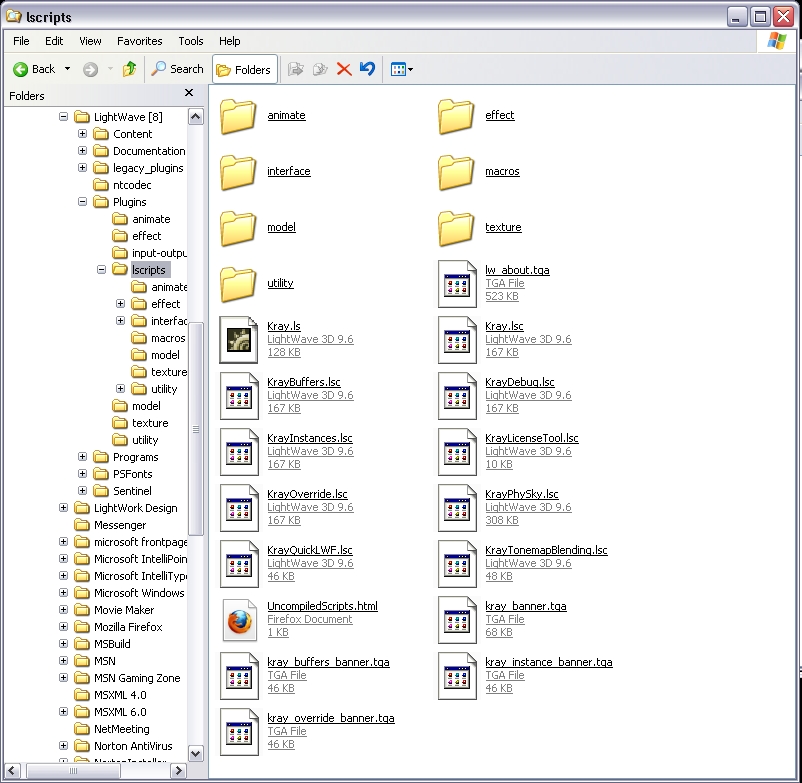802x783 pixels.
Task: Expand the Programs folder node
Action: (83, 457)
